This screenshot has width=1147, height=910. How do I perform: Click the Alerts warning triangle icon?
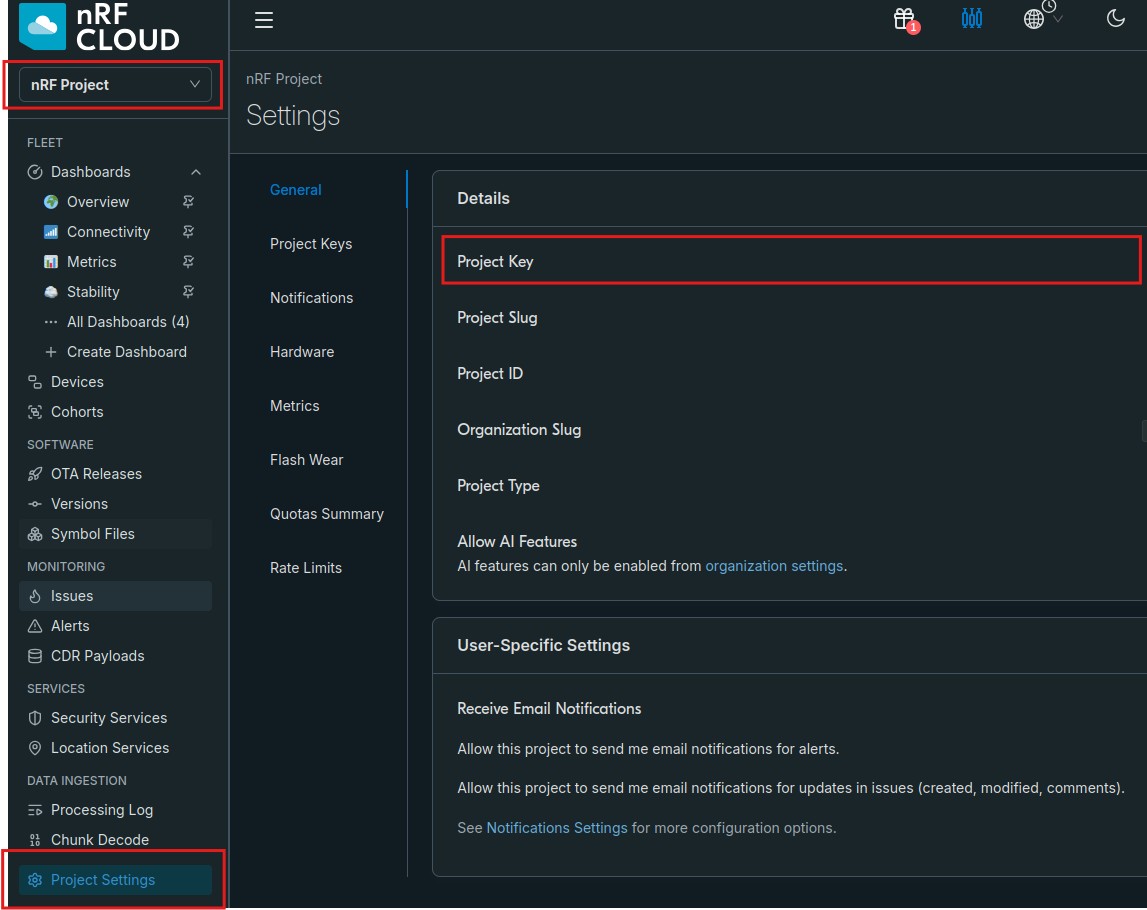click(x=34, y=626)
